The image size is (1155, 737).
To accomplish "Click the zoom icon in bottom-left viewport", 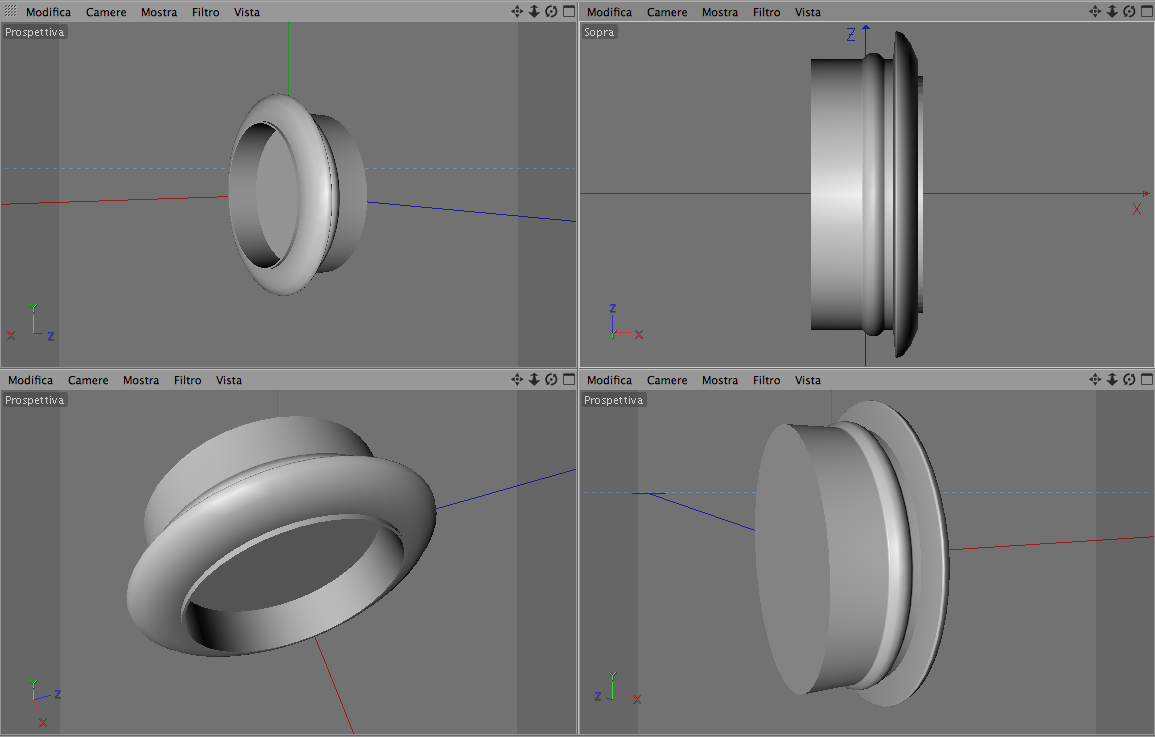I will (x=534, y=379).
